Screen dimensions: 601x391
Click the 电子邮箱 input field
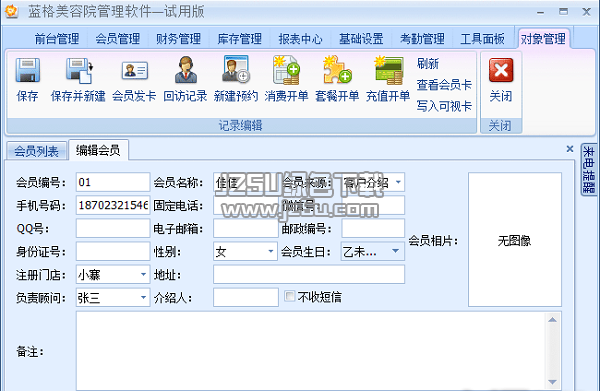click(x=246, y=228)
